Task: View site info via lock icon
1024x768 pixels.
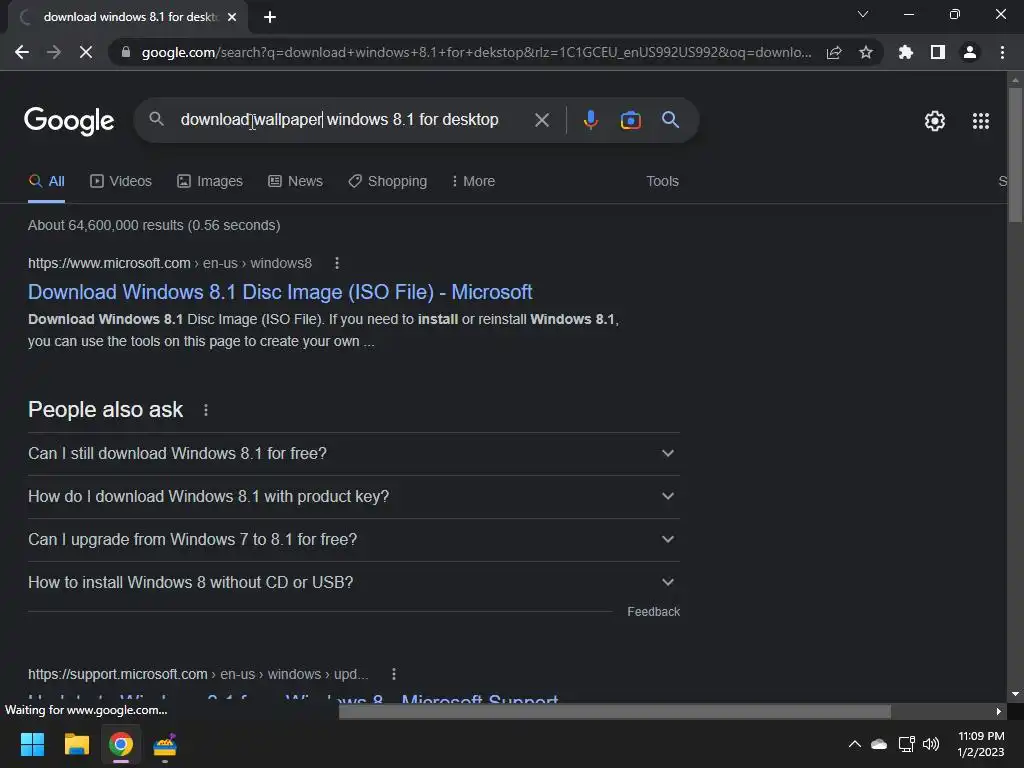Action: pos(126,52)
